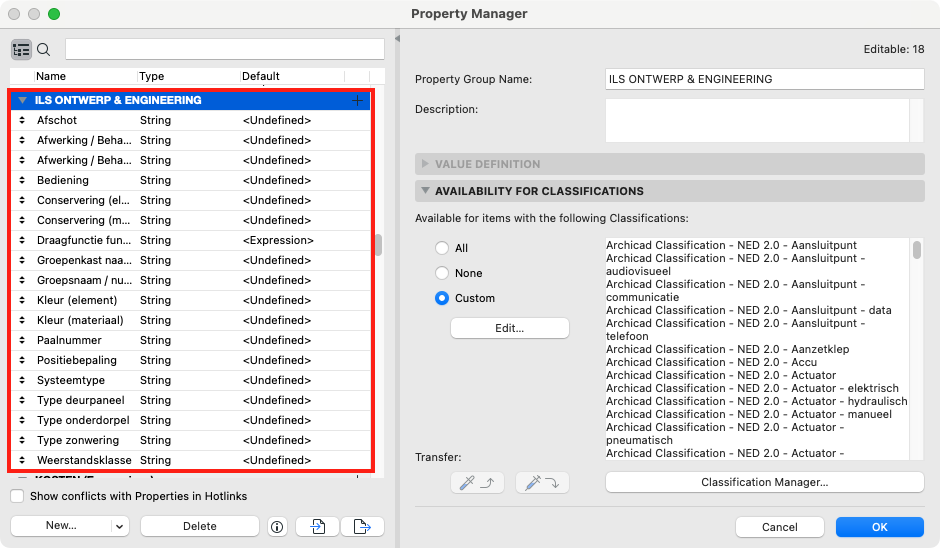Image resolution: width=940 pixels, height=548 pixels.
Task: Click reorder handle of Weerstandsklasse row
Action: (22, 460)
